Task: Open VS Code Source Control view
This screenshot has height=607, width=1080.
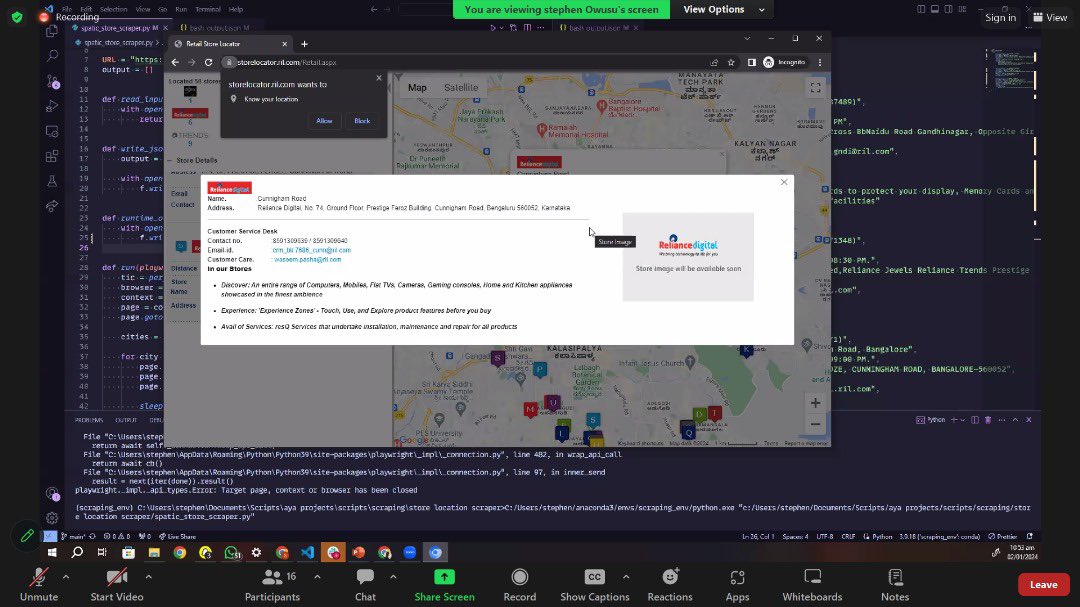Action: click(x=52, y=81)
